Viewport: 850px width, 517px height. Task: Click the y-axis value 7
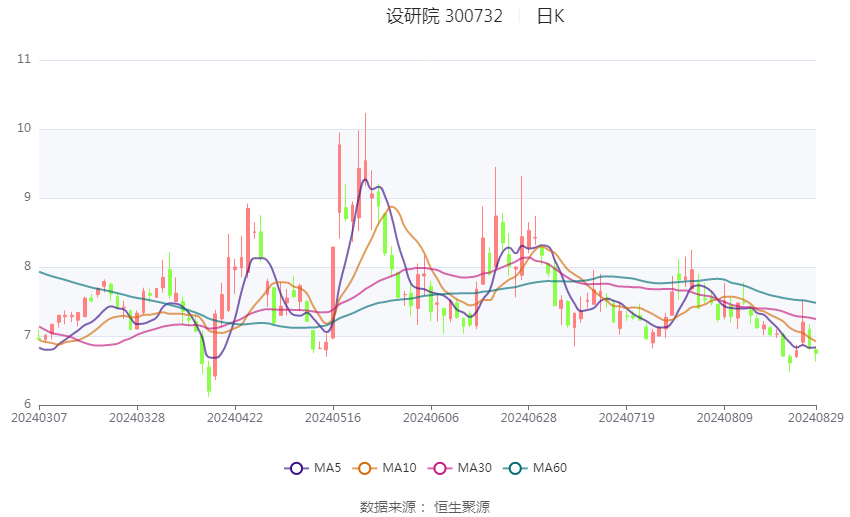pyautogui.click(x=28, y=335)
